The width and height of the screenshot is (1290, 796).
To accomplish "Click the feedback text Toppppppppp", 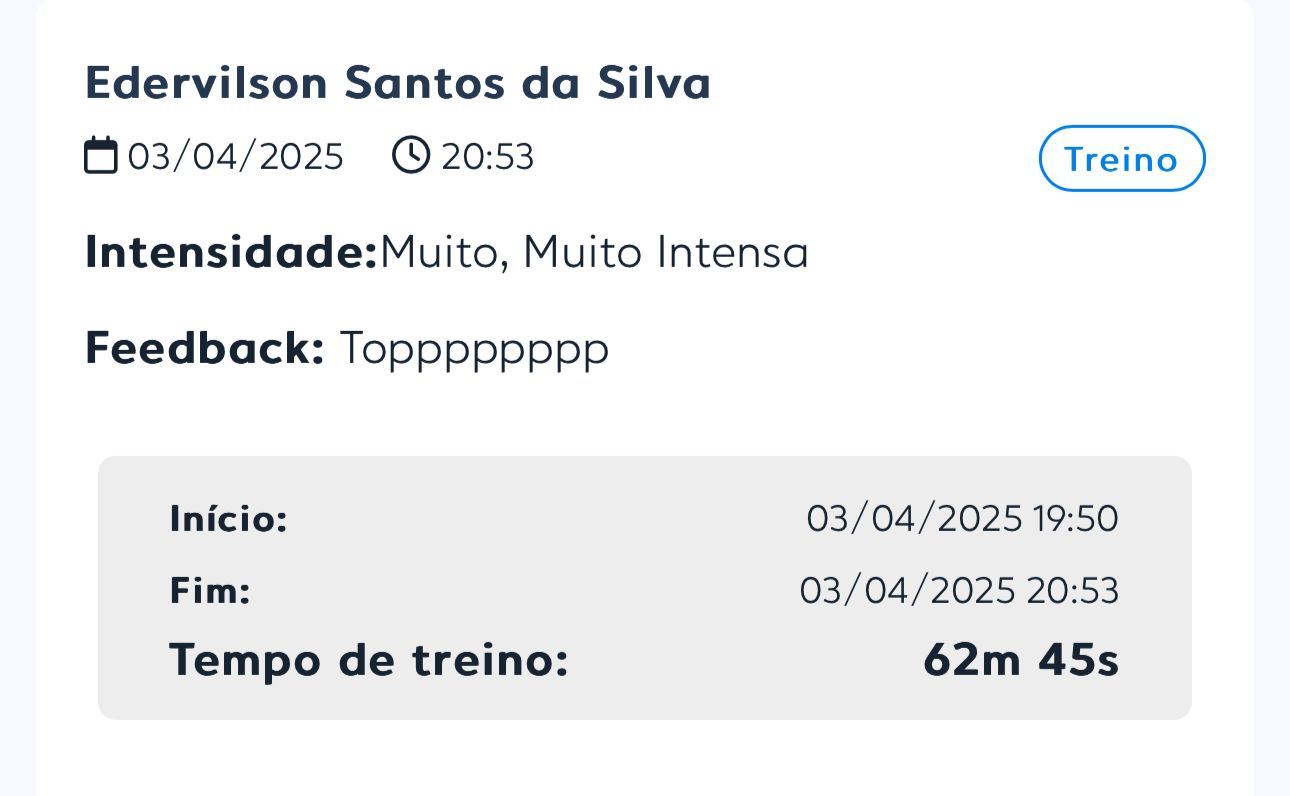I will pos(473,349).
